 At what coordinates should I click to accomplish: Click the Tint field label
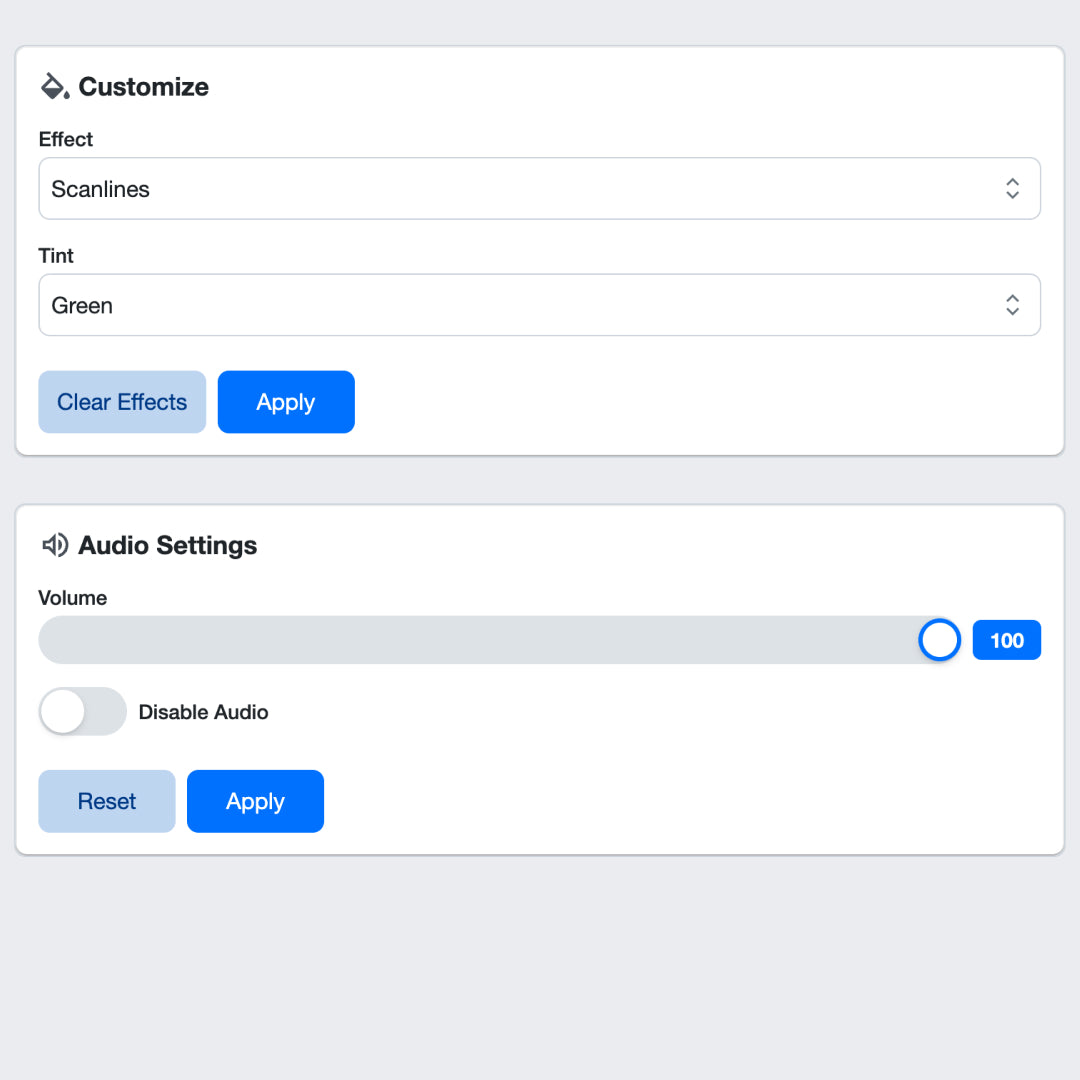coord(56,255)
